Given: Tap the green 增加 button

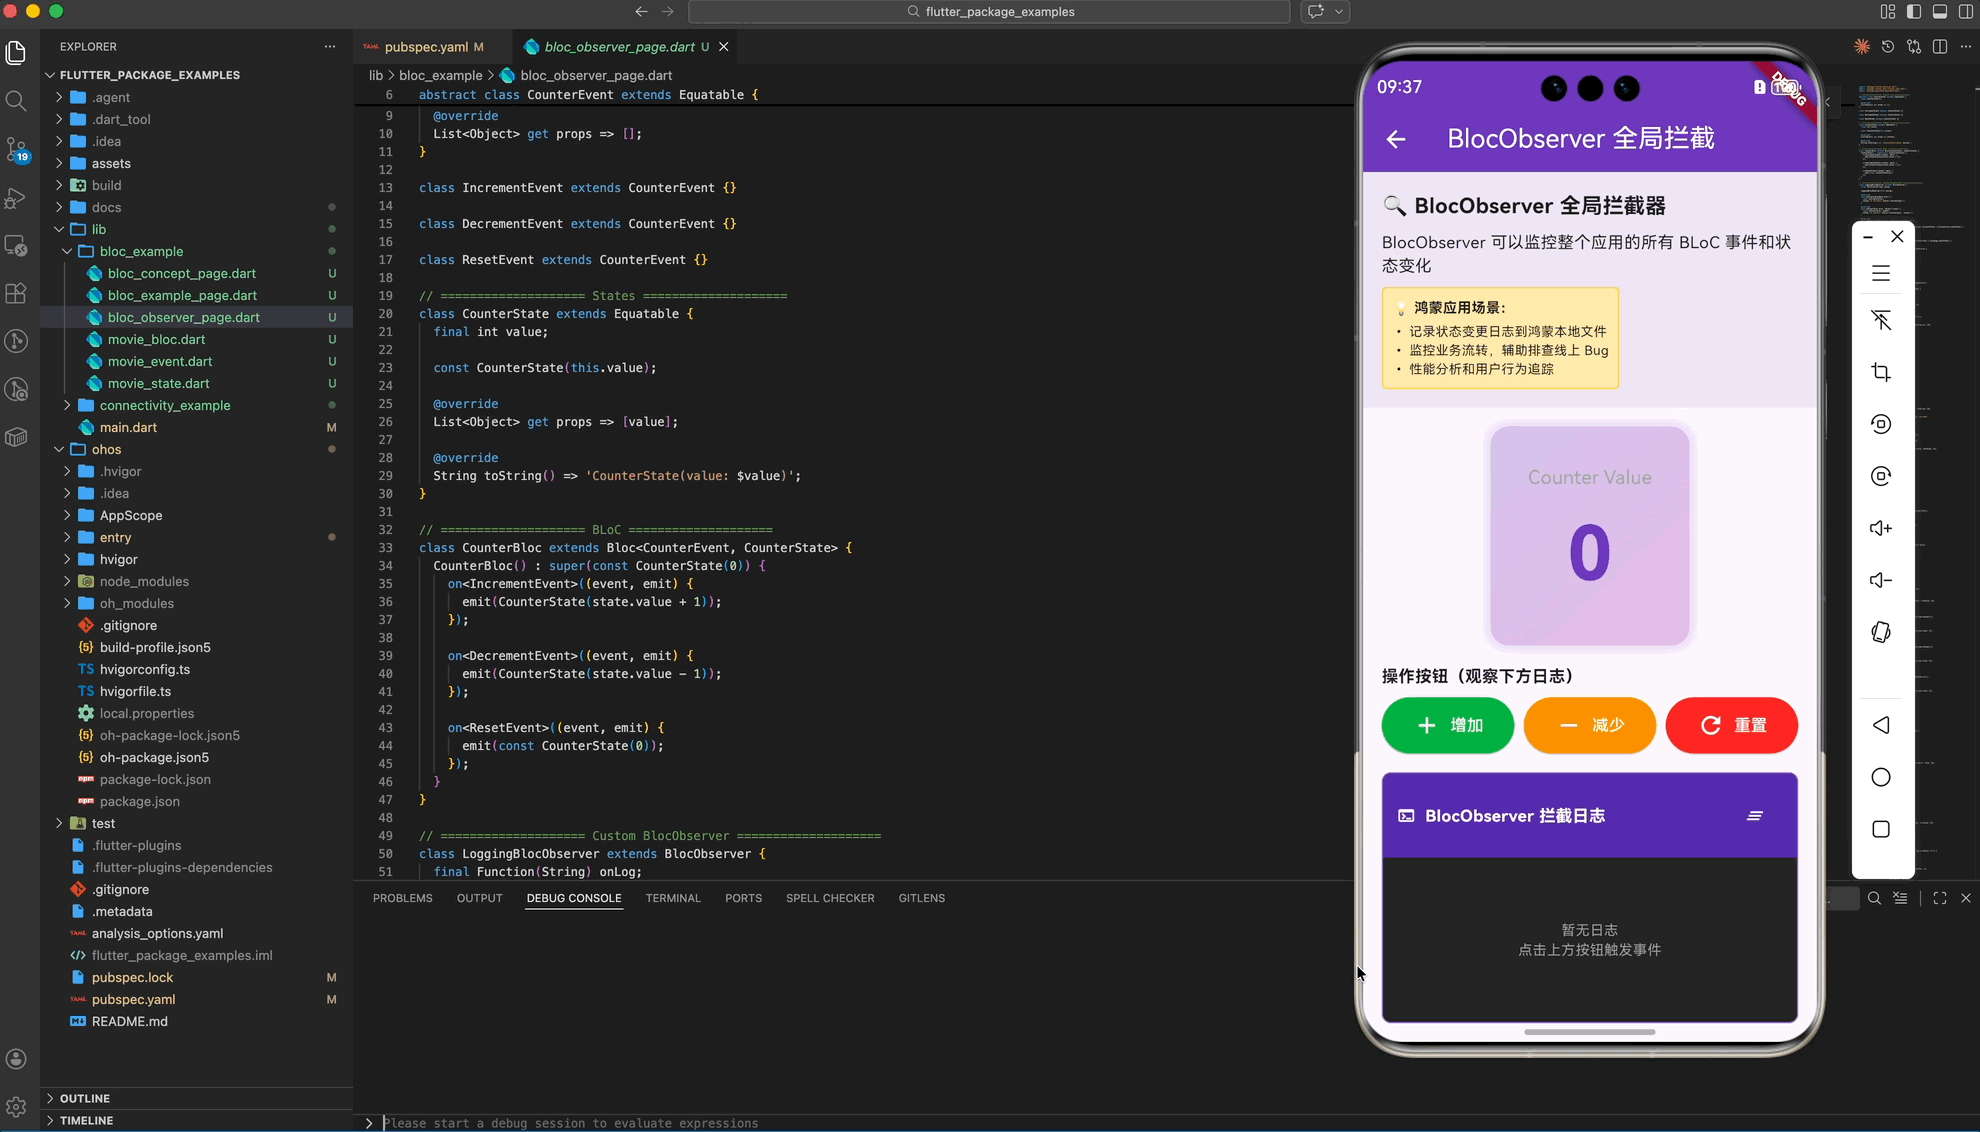Looking at the screenshot, I should coord(1447,725).
